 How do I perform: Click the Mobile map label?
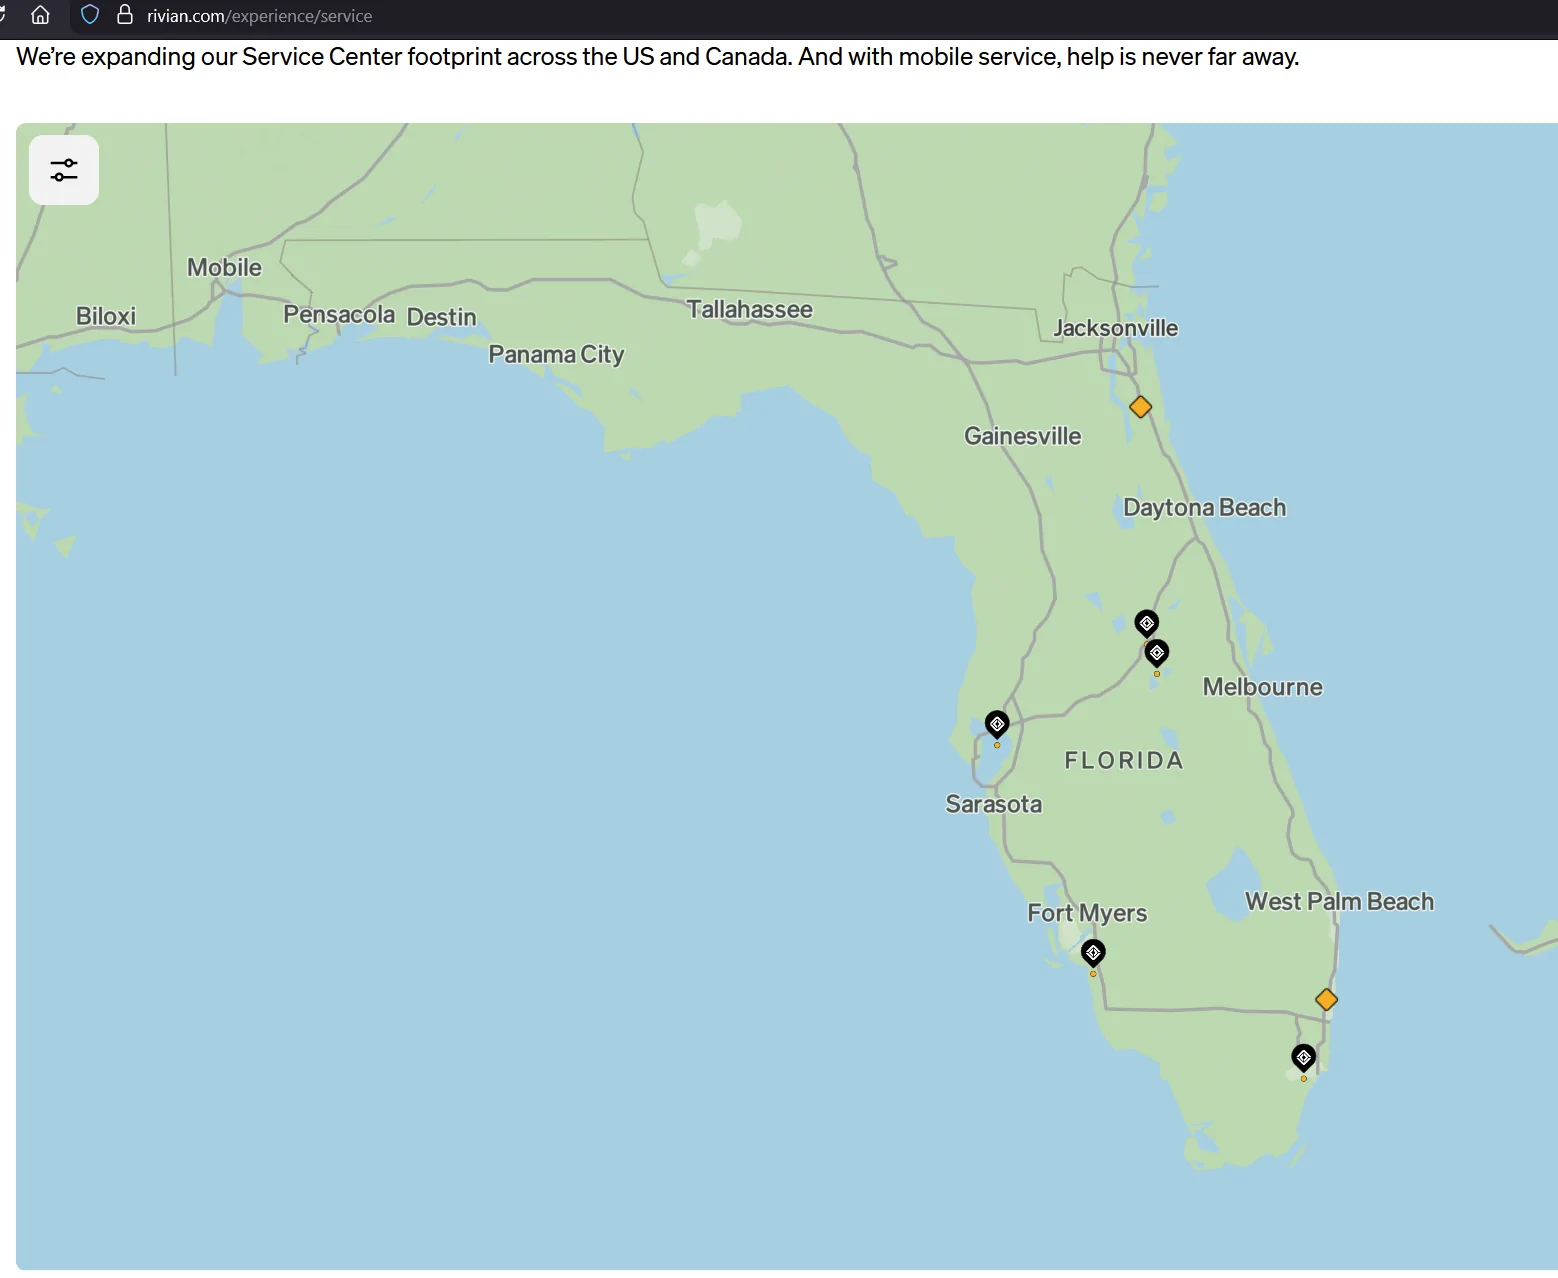pos(225,268)
